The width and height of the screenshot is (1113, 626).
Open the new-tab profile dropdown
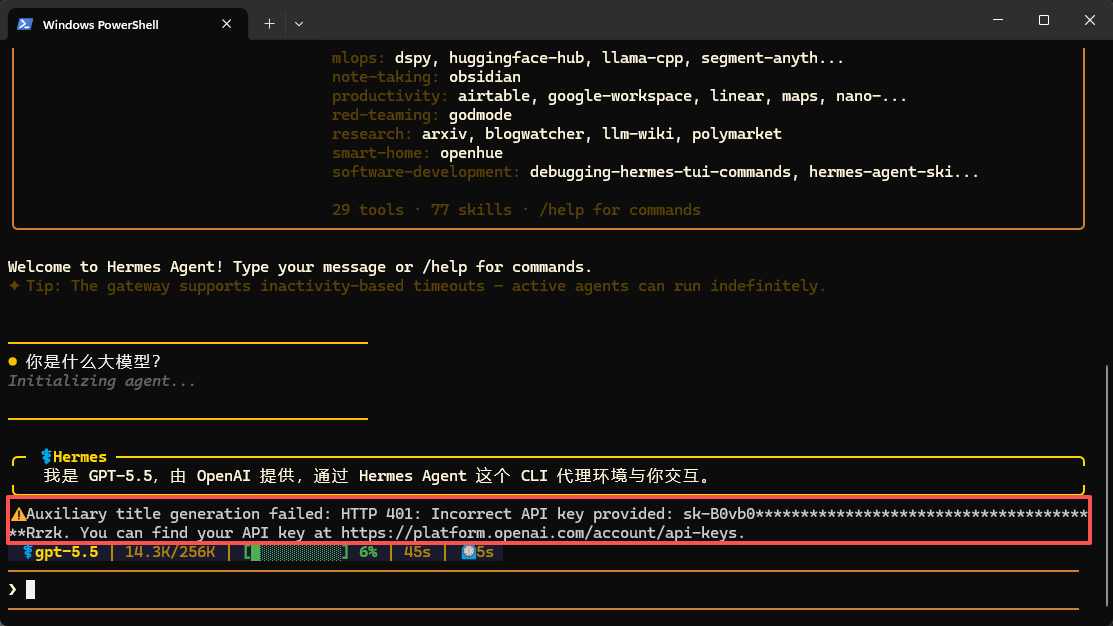click(299, 24)
